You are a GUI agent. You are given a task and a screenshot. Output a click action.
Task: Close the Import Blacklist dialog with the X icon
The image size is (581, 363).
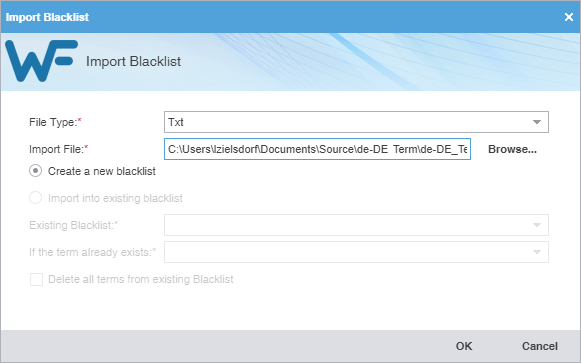(x=569, y=17)
